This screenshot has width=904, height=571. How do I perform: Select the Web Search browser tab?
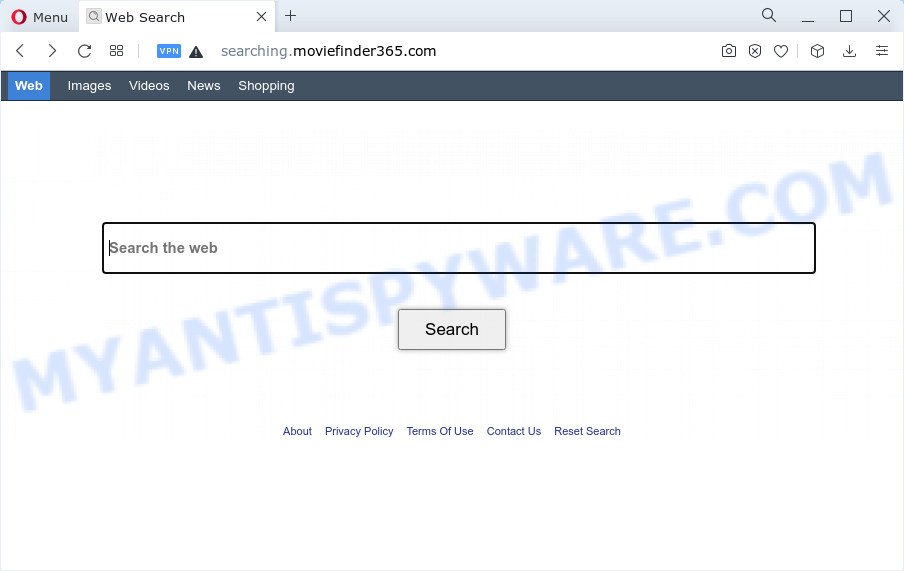click(176, 17)
